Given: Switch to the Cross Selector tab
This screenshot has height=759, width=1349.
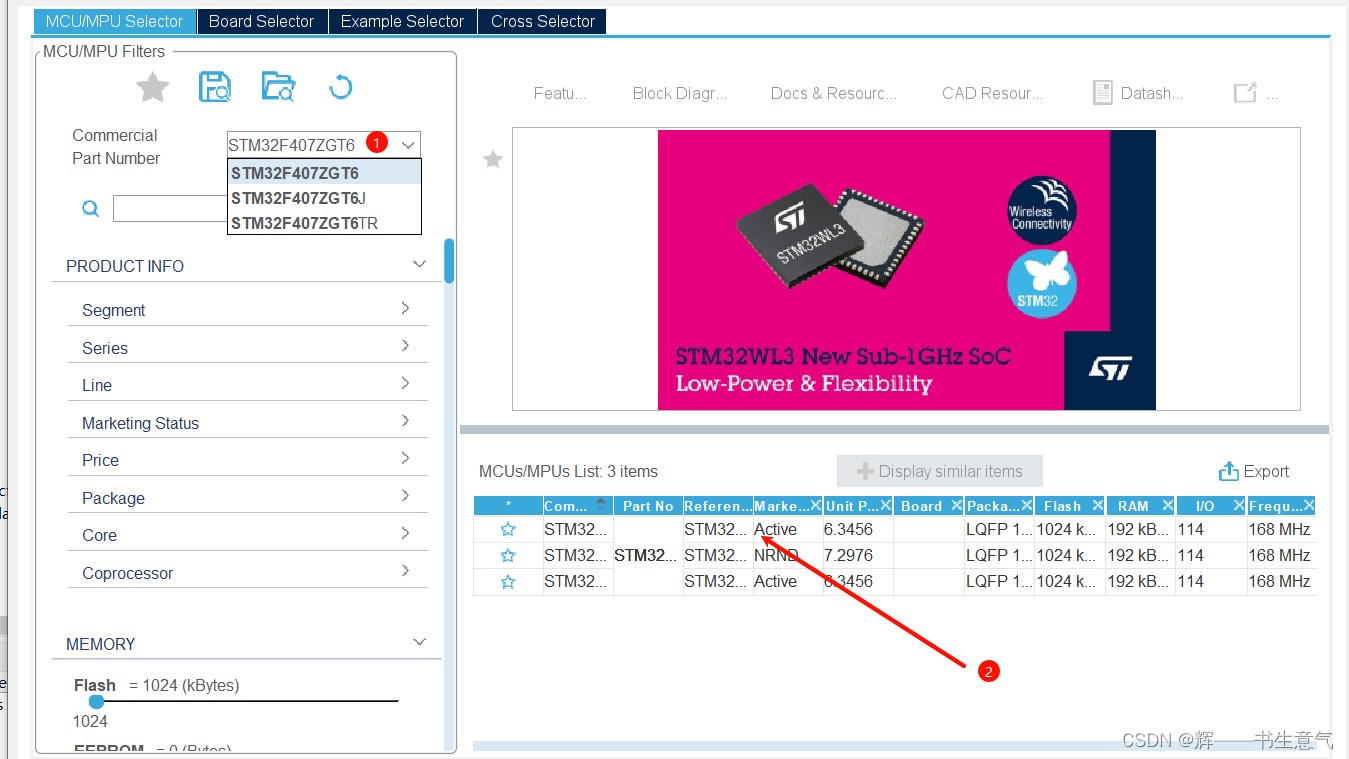Looking at the screenshot, I should [543, 21].
